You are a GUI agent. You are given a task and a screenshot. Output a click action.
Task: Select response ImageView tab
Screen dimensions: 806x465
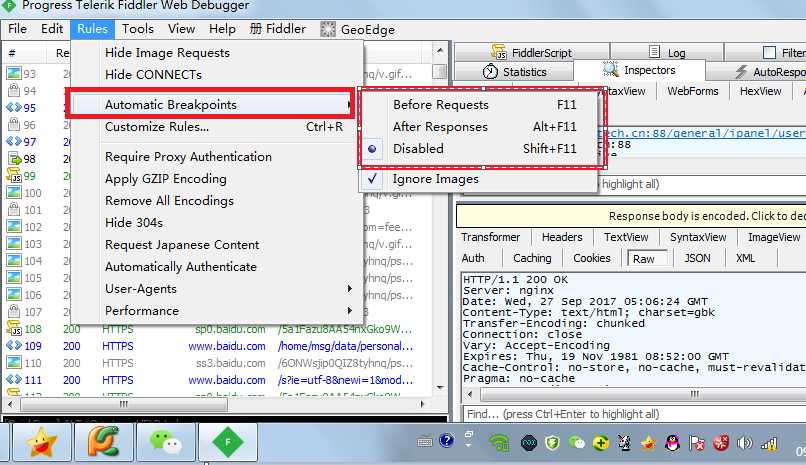pos(774,237)
